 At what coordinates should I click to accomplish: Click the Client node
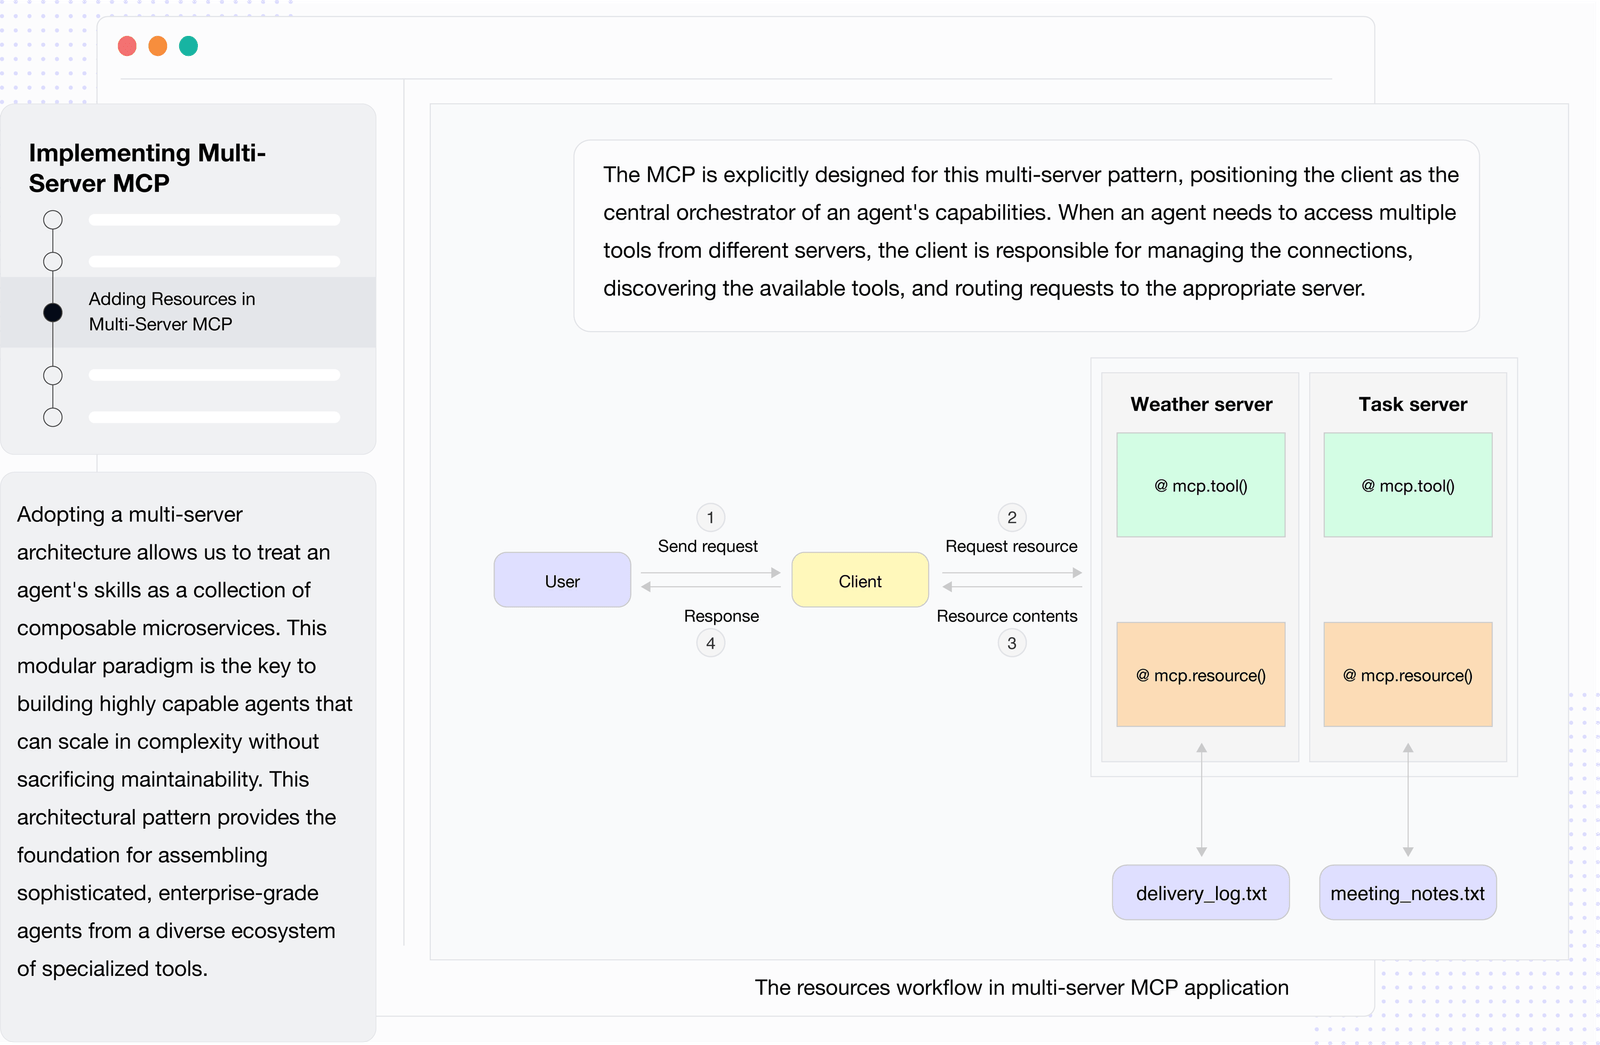860,580
